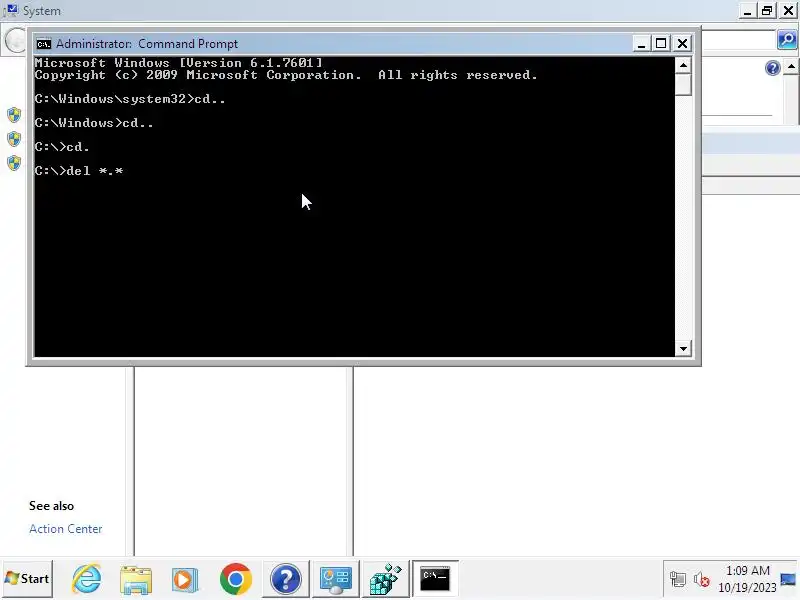Click the Microsoft Windows Version 6.1.7601 text
800x600 pixels.
179,63
